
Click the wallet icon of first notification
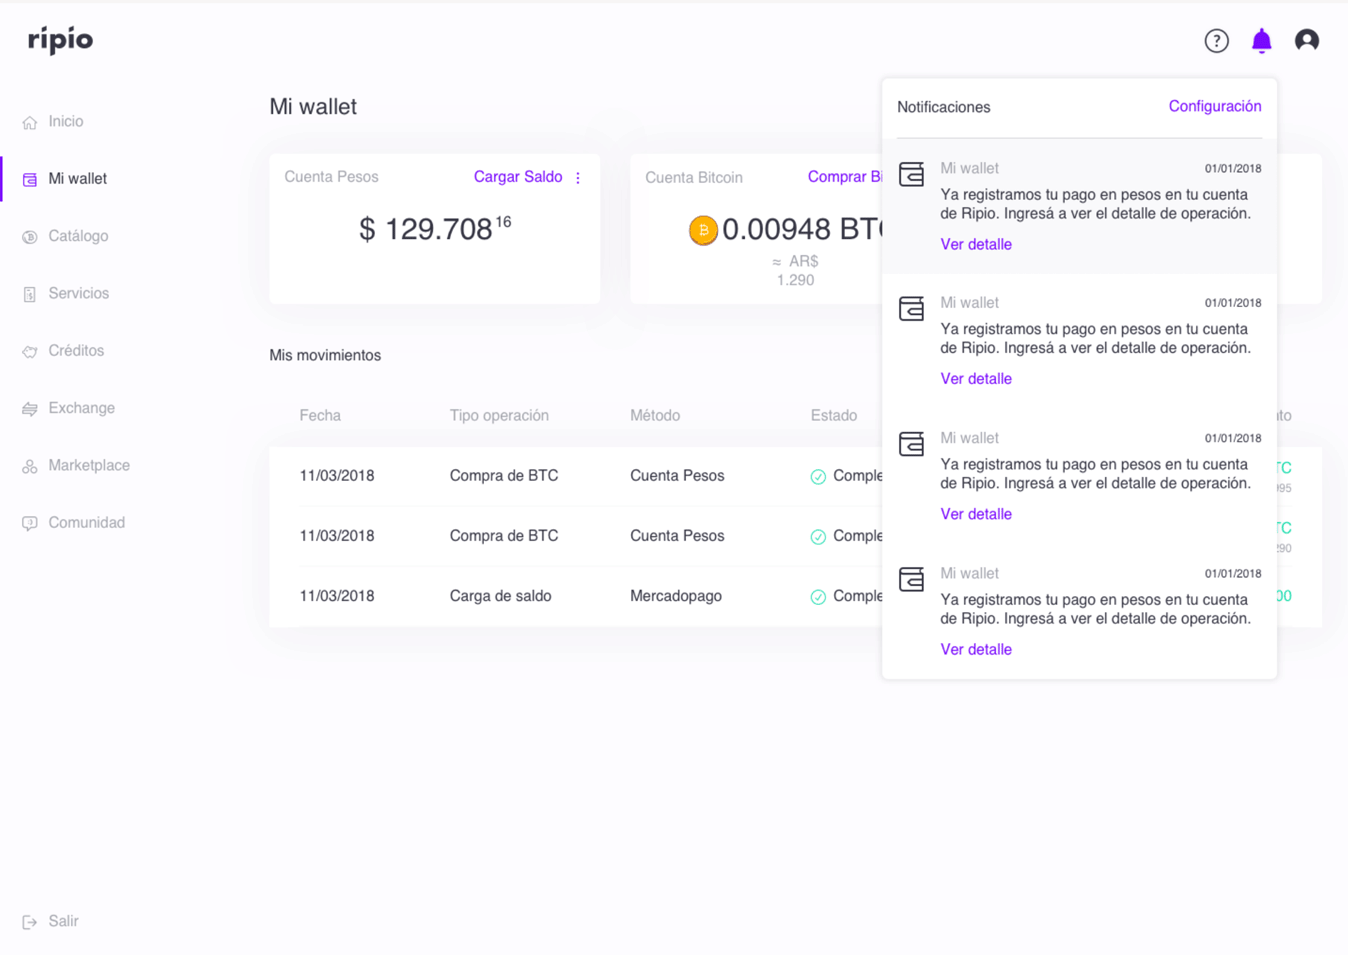pyautogui.click(x=911, y=174)
